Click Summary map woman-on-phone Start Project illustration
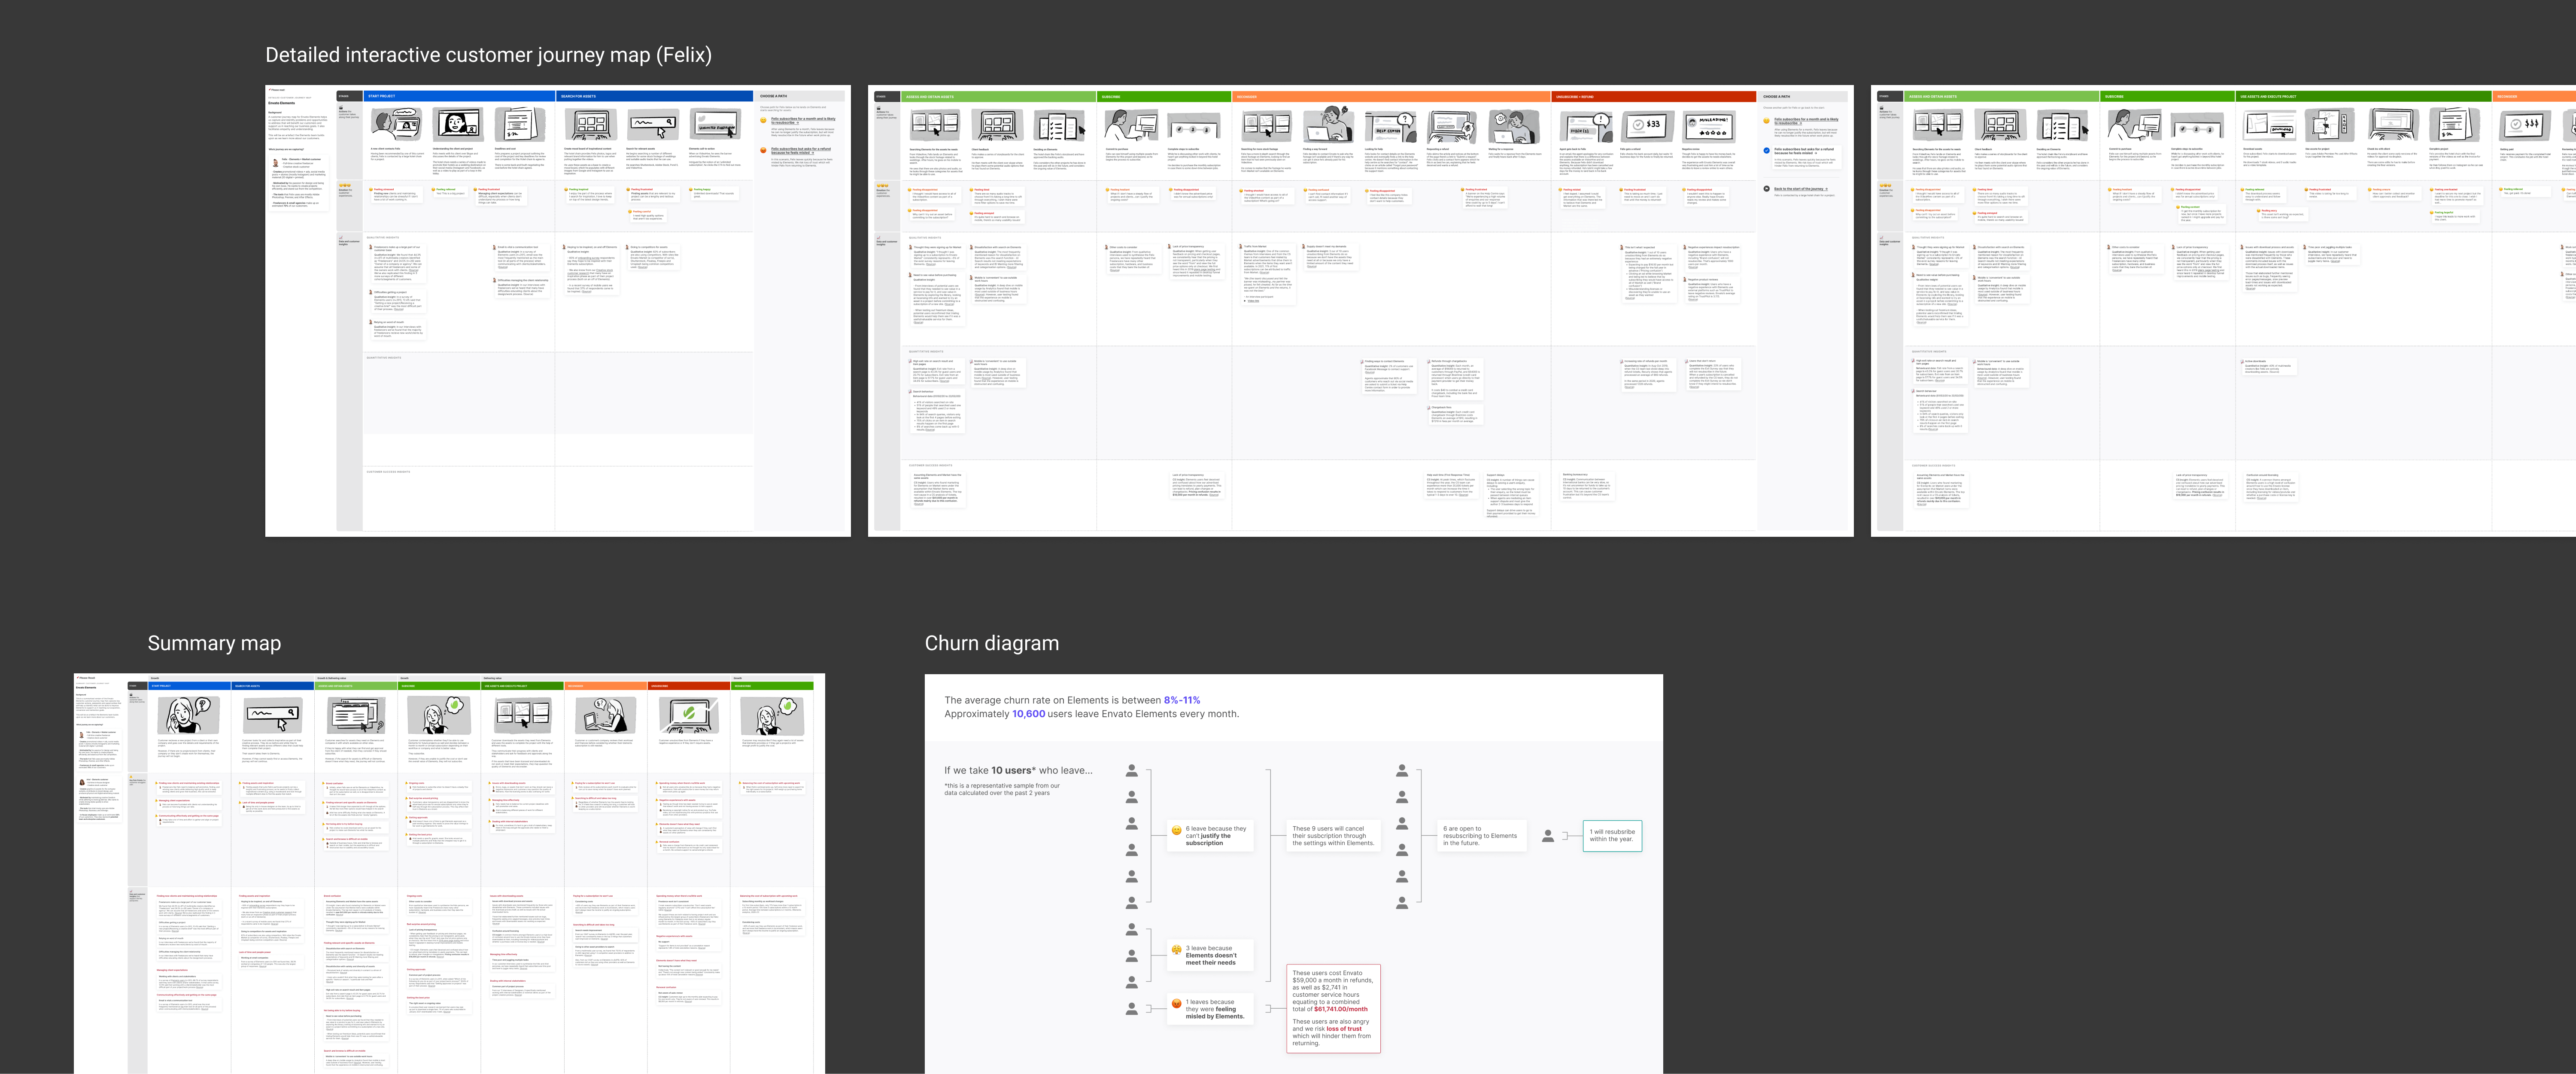This screenshot has height=1074, width=2576. click(x=189, y=716)
